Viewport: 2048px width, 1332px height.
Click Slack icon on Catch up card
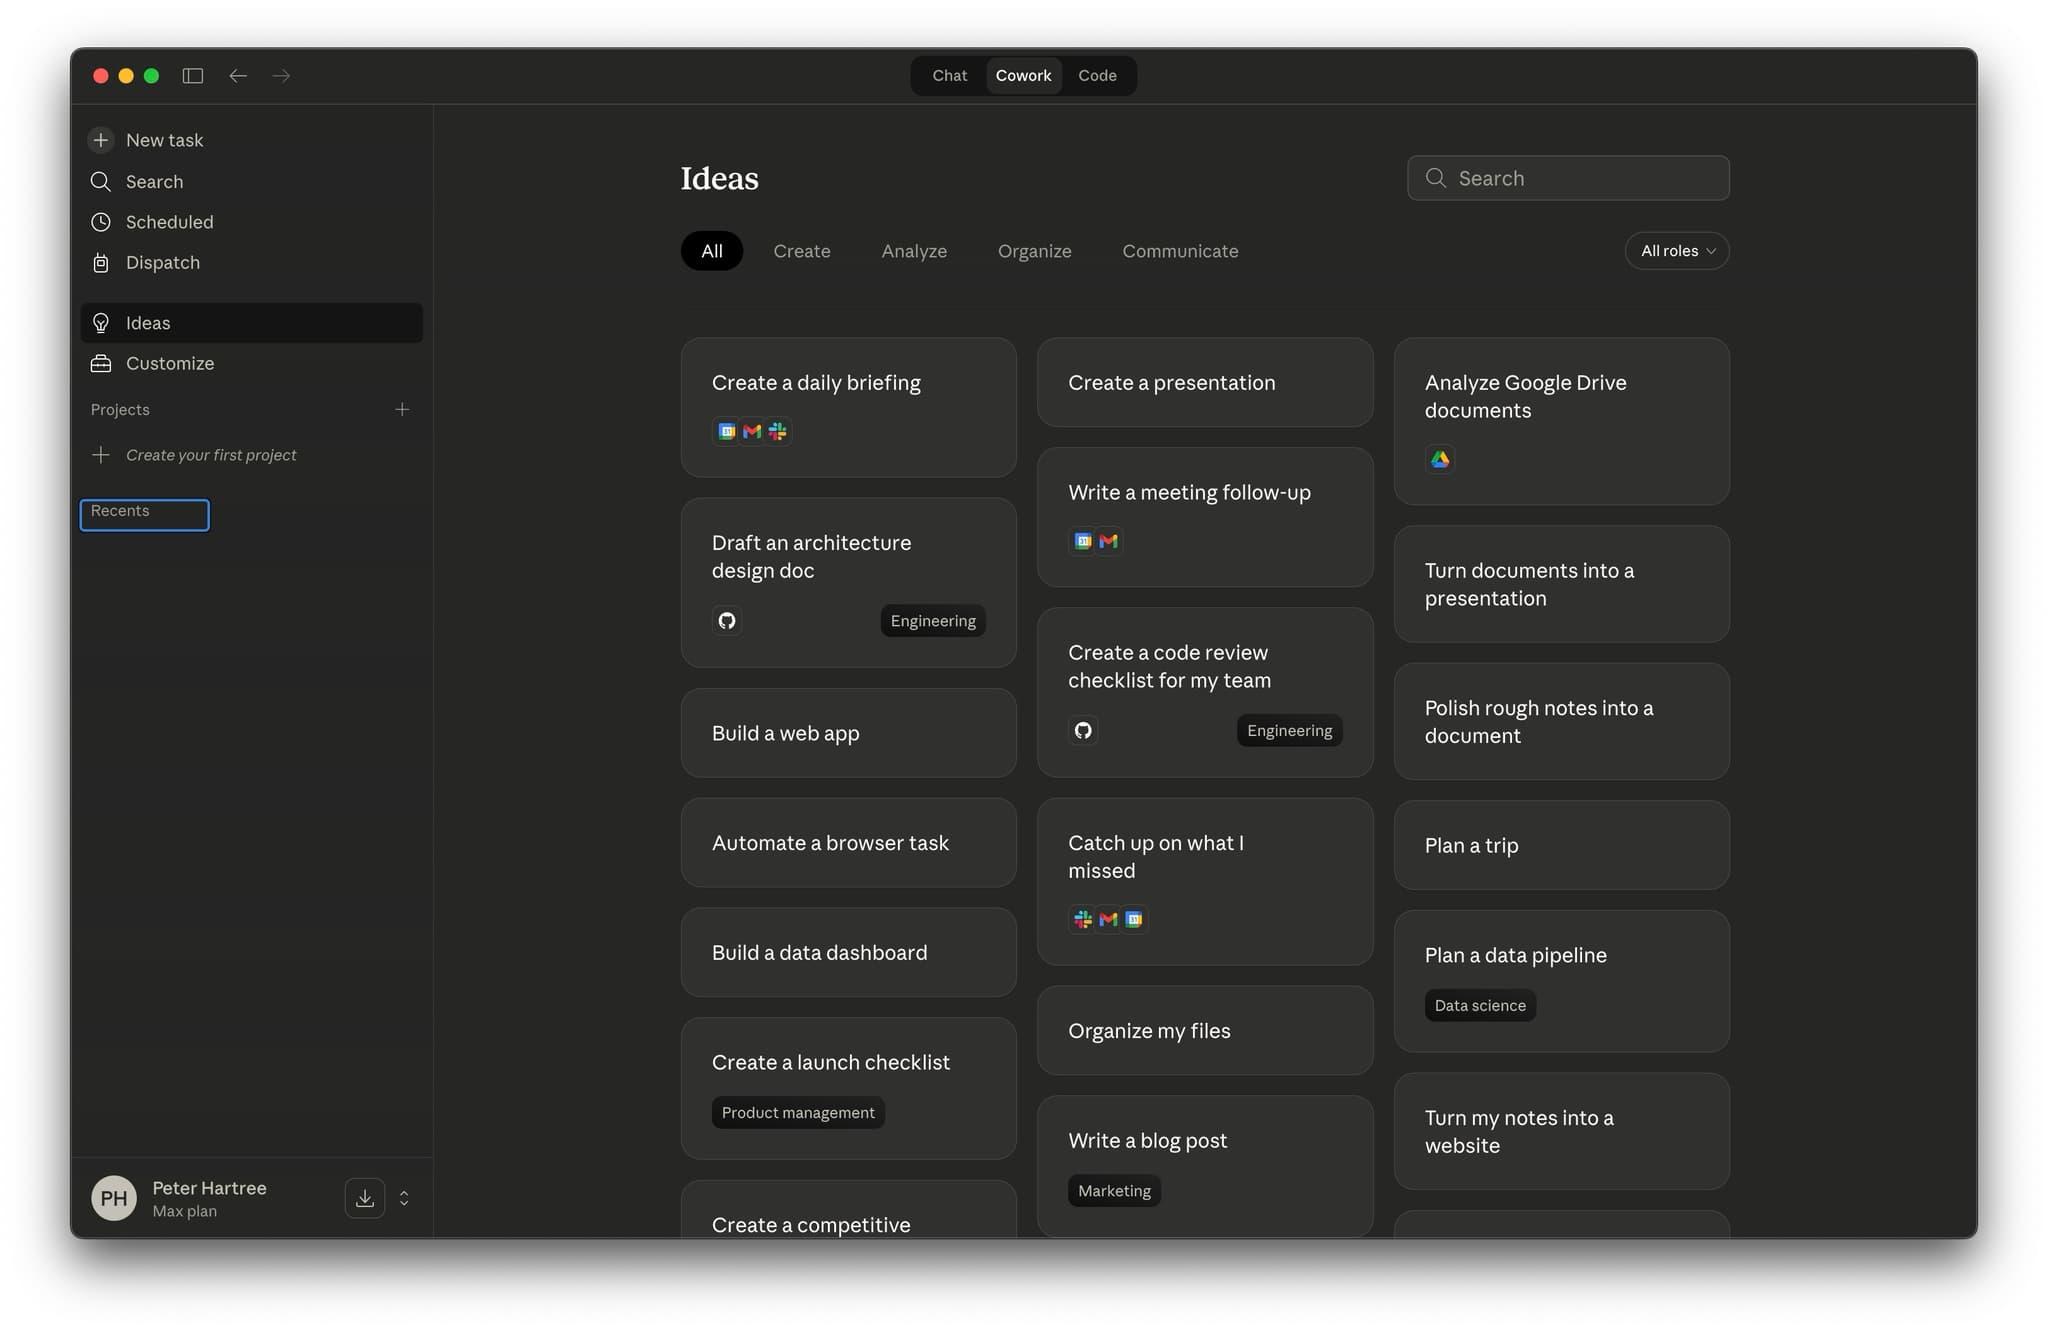coord(1083,919)
